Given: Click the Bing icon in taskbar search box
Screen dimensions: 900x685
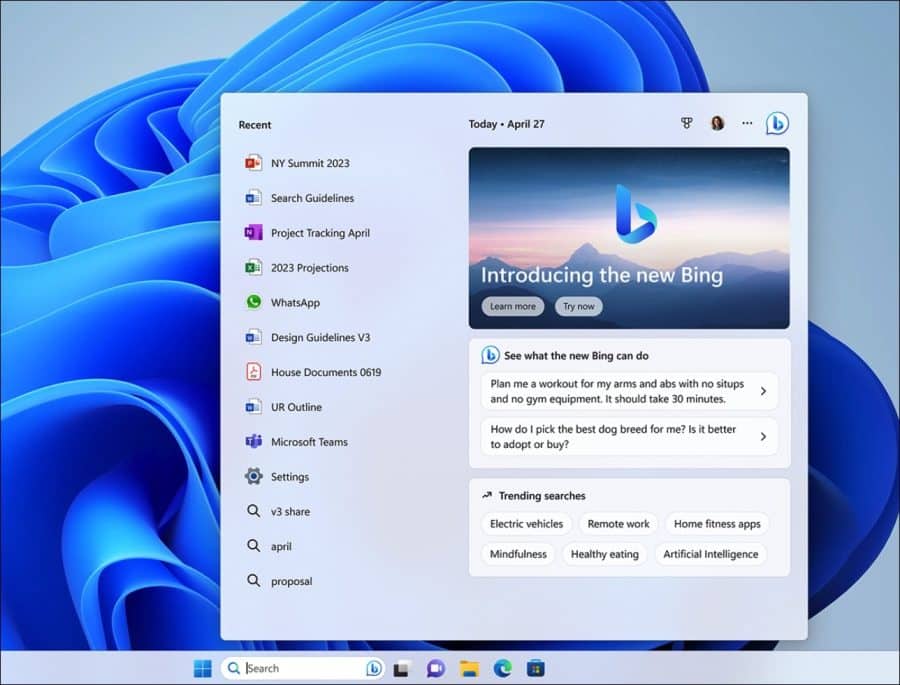Looking at the screenshot, I should coord(374,668).
